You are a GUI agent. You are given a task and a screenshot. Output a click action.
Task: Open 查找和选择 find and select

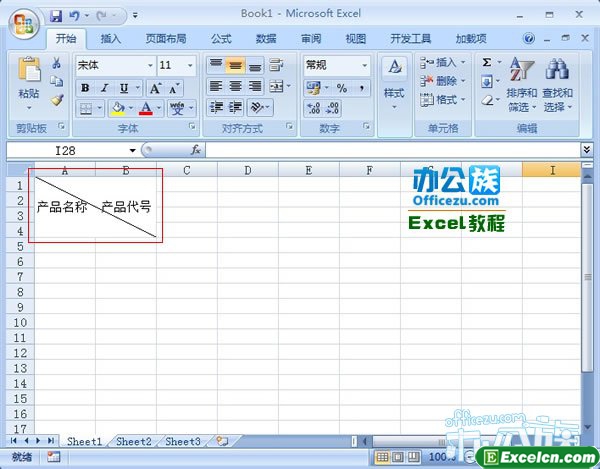pyautogui.click(x=557, y=84)
